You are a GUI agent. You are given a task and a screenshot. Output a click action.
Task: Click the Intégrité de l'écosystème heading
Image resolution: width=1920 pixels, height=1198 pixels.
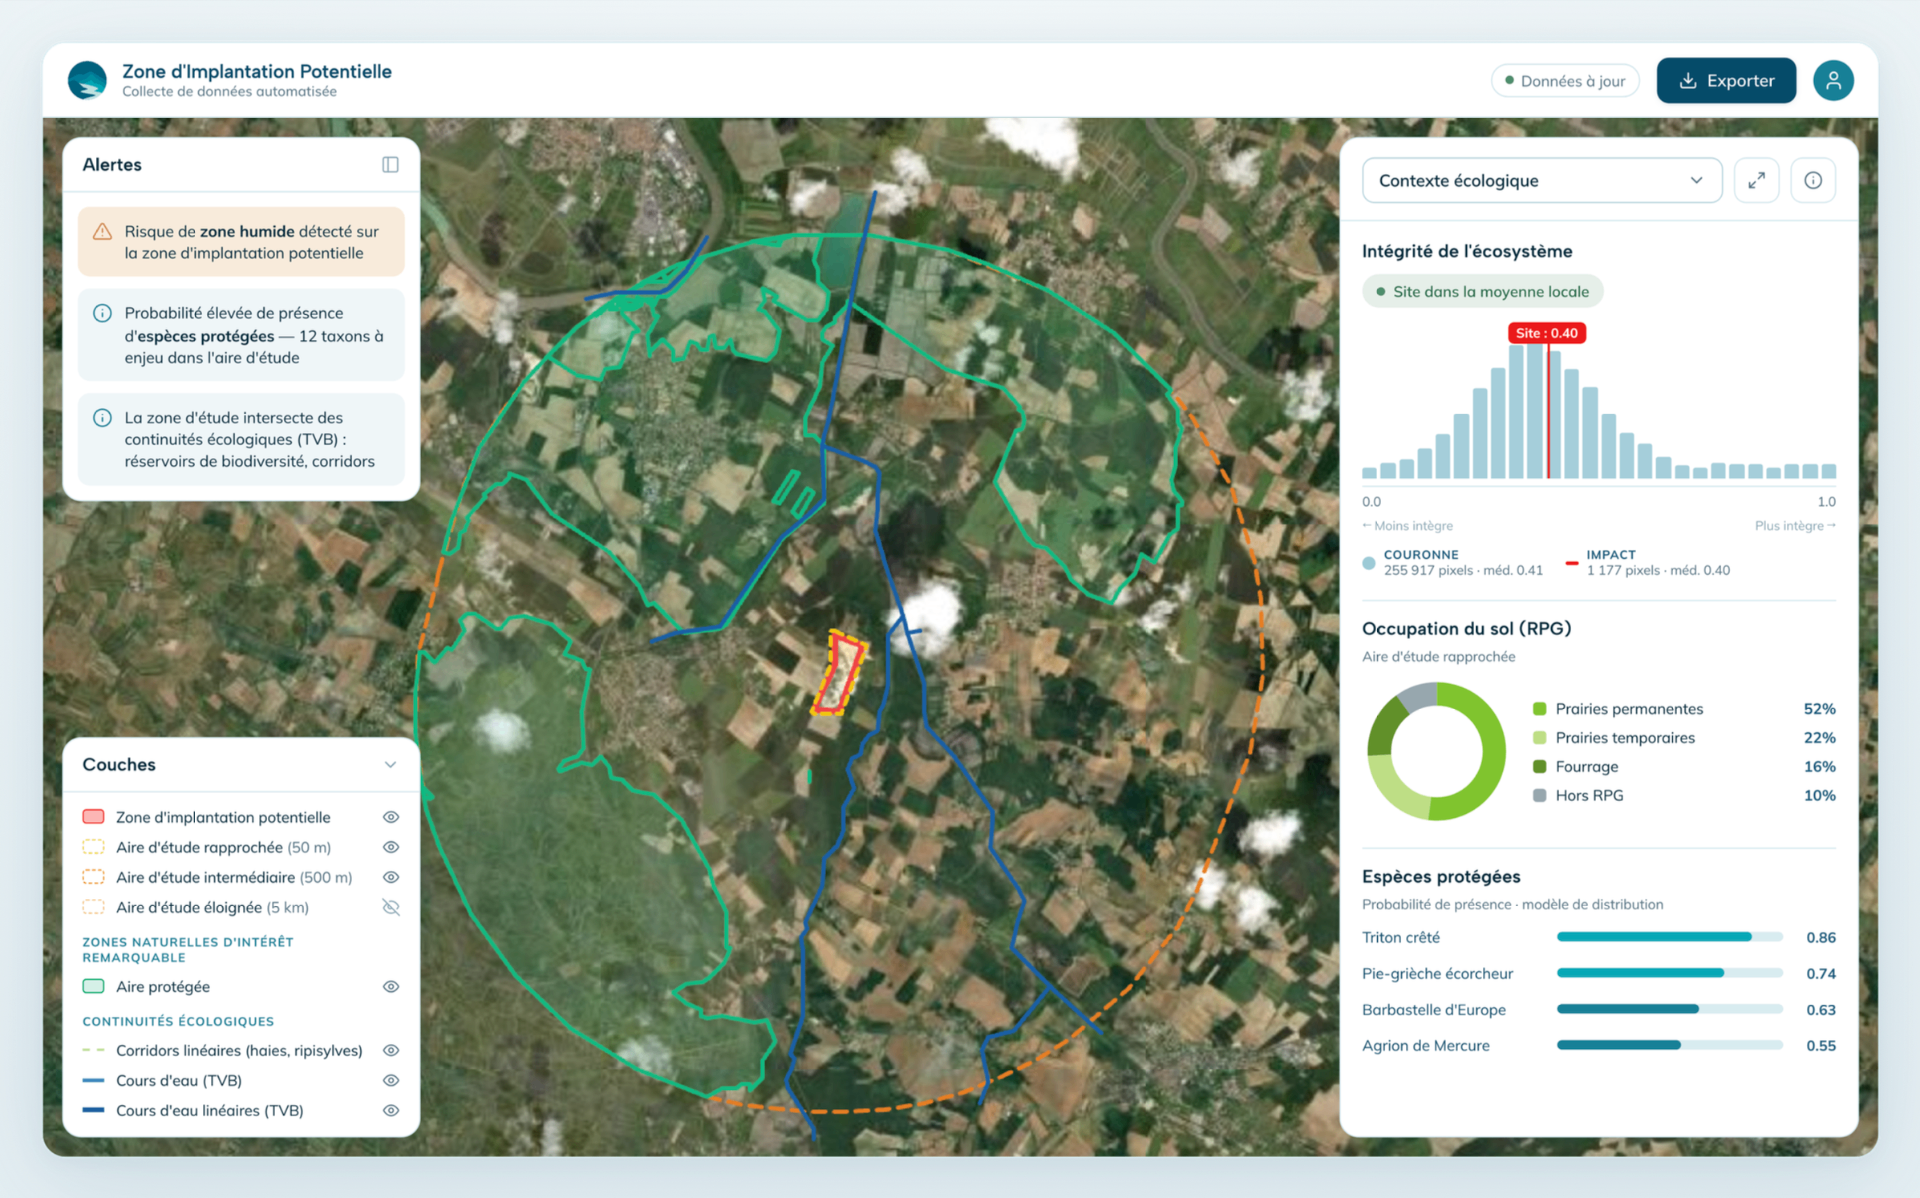tap(1467, 251)
